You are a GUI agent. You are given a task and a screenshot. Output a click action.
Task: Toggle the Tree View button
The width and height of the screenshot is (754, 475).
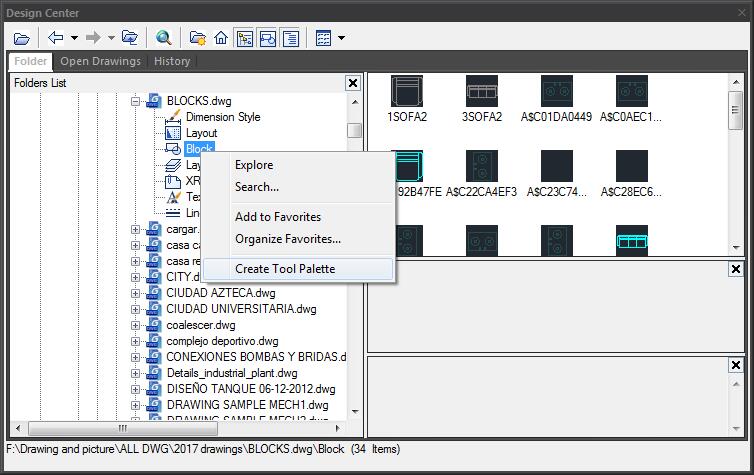244,38
